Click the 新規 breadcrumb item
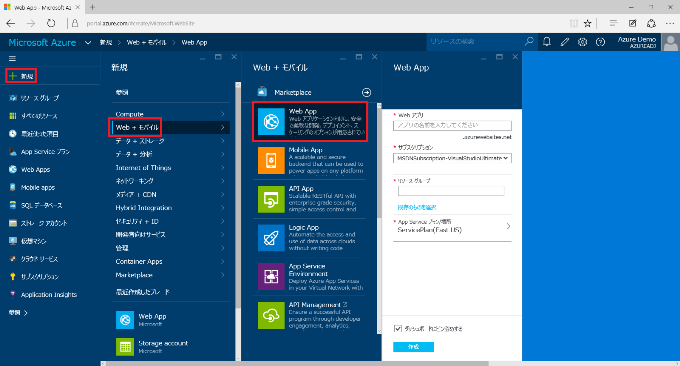Image resolution: width=680 pixels, height=366 pixels. (106, 42)
